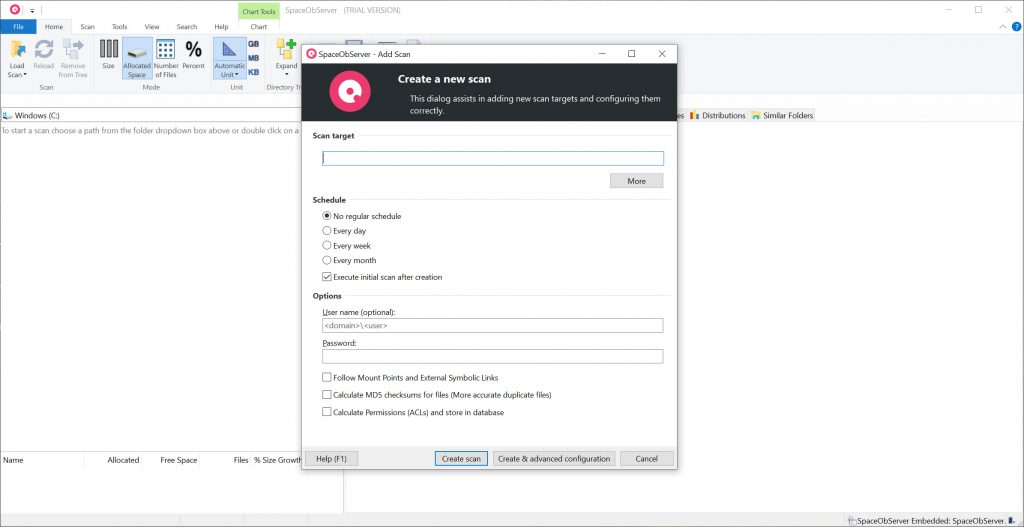Enable Calculate MD5 checksums for files
Viewport: 1024px width, 527px height.
327,394
